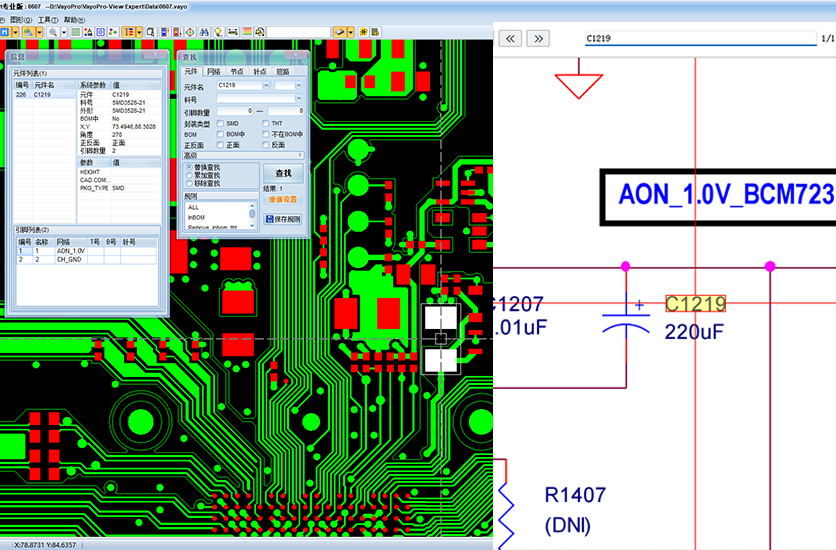This screenshot has height=550, width=836.
Task: Click the binoculars find icon in toolbar
Action: (204, 32)
